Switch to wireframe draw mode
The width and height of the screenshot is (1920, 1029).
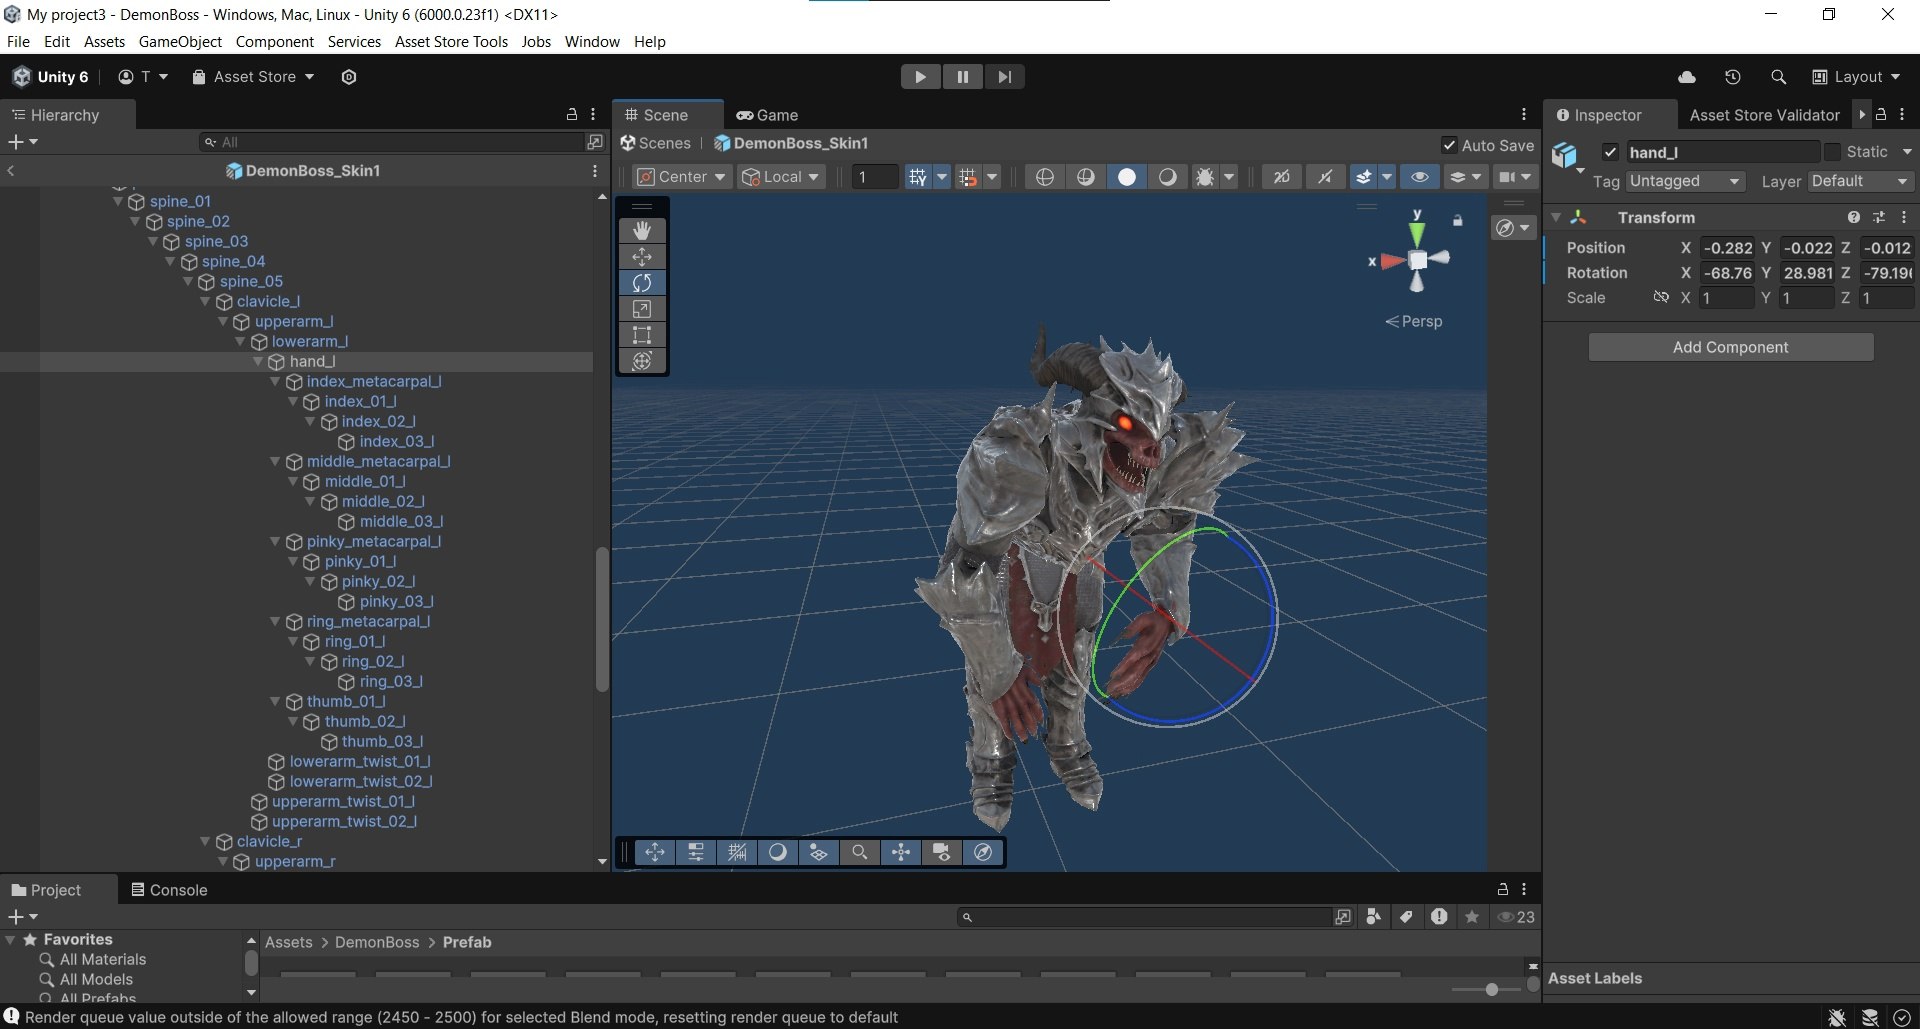pyautogui.click(x=1045, y=177)
